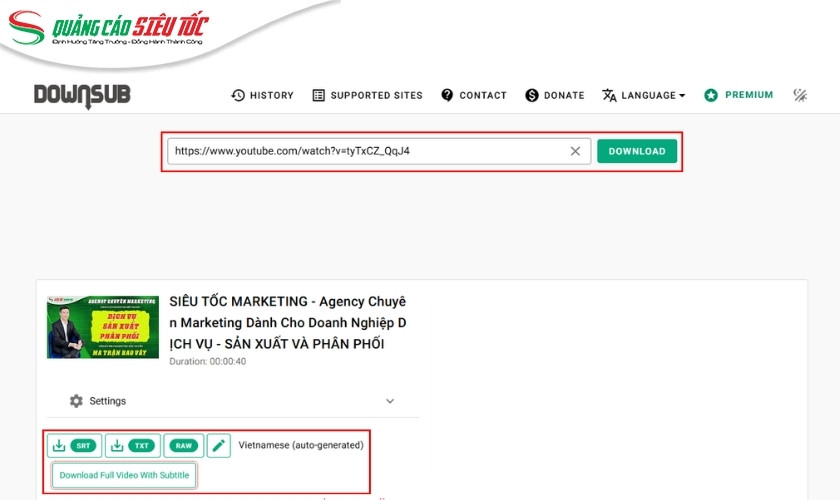Click the Donate dollar icon
This screenshot has width=840, height=500.
(x=532, y=95)
